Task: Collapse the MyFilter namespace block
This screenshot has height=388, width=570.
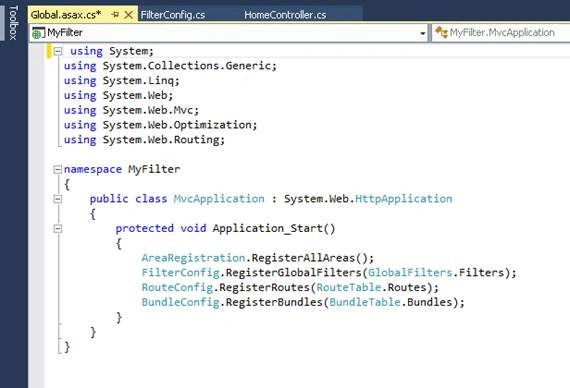Action: 57,169
